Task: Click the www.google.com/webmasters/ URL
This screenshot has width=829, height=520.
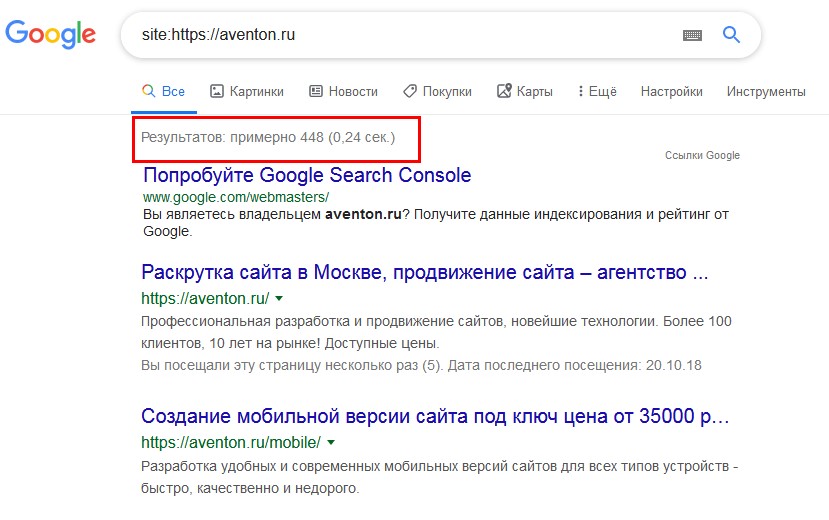Action: point(236,198)
